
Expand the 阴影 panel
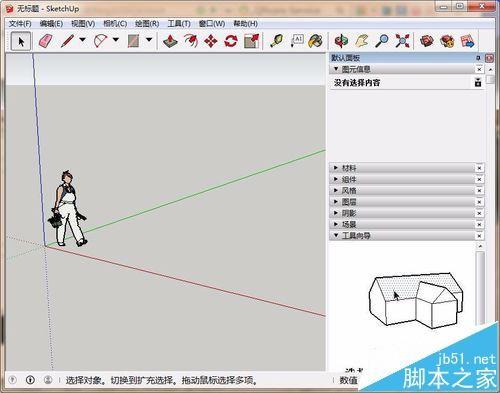[336, 213]
